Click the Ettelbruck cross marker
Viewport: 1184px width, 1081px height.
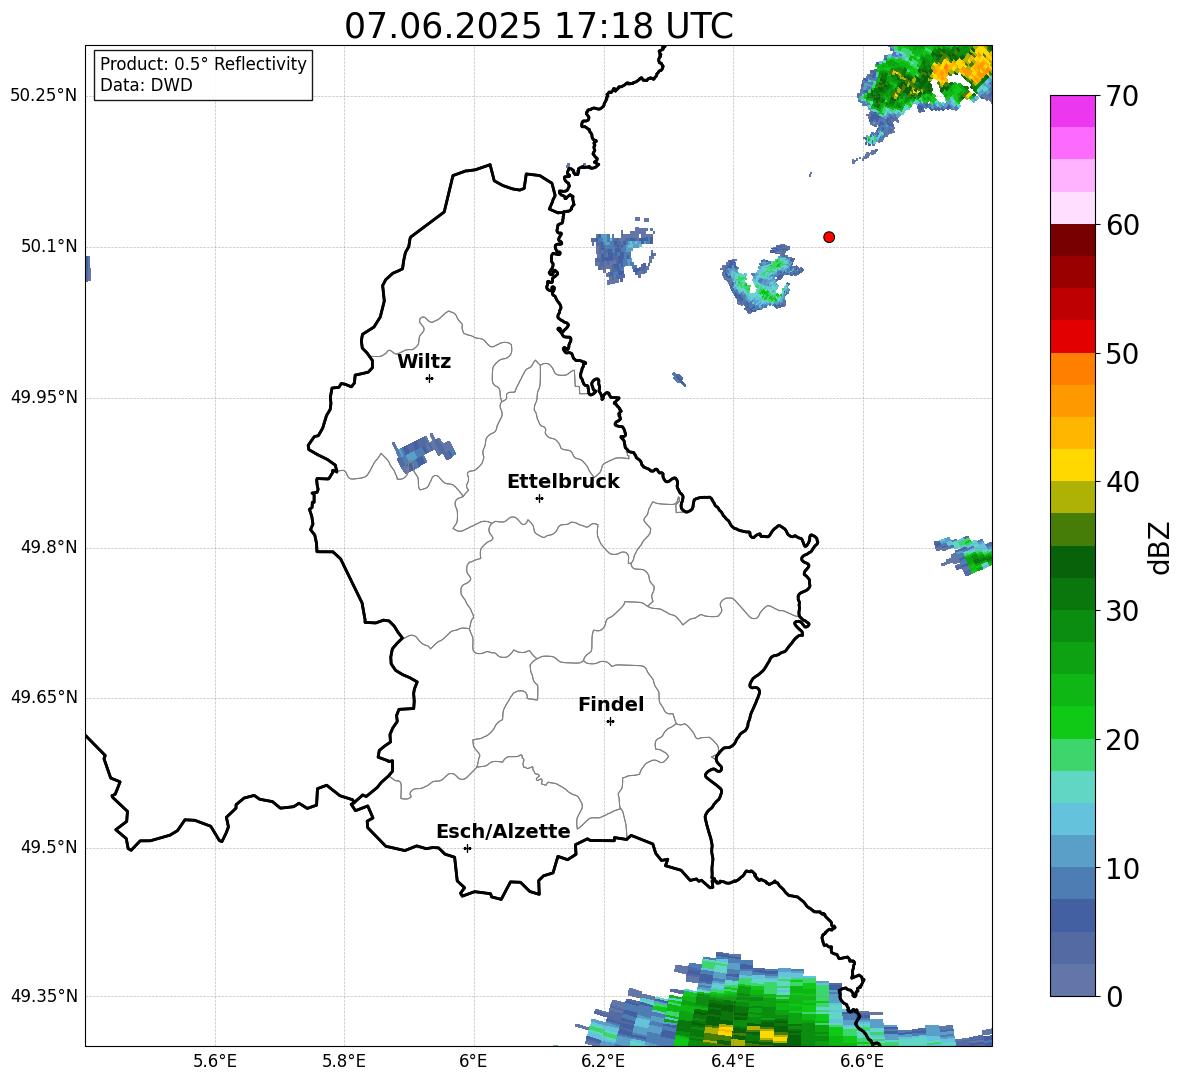539,498
